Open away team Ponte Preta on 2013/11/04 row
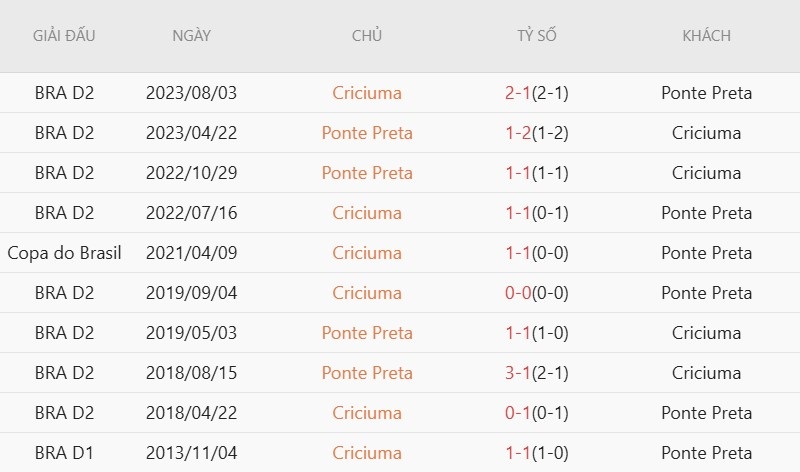This screenshot has height=472, width=800. click(x=707, y=453)
